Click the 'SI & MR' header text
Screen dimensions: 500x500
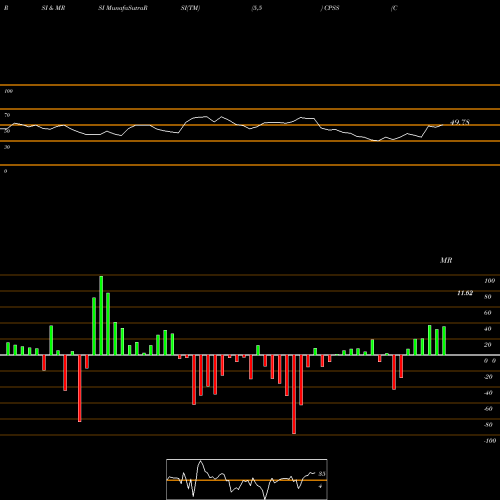coord(53,8)
